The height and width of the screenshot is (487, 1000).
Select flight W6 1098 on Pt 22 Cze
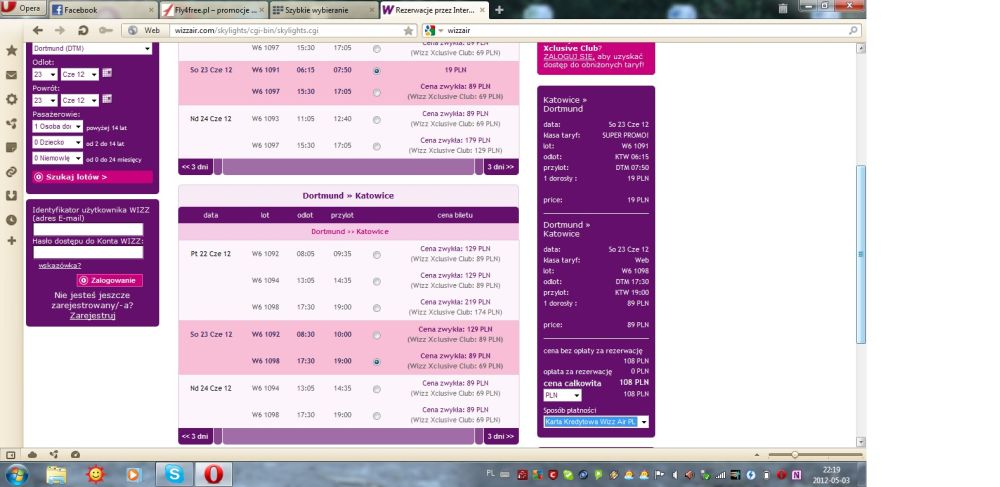pyautogui.click(x=377, y=308)
